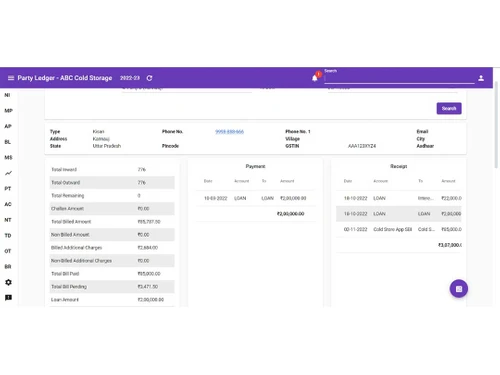
Task: Click the refresh icon beside 2022-23
Action: [x=149, y=78]
